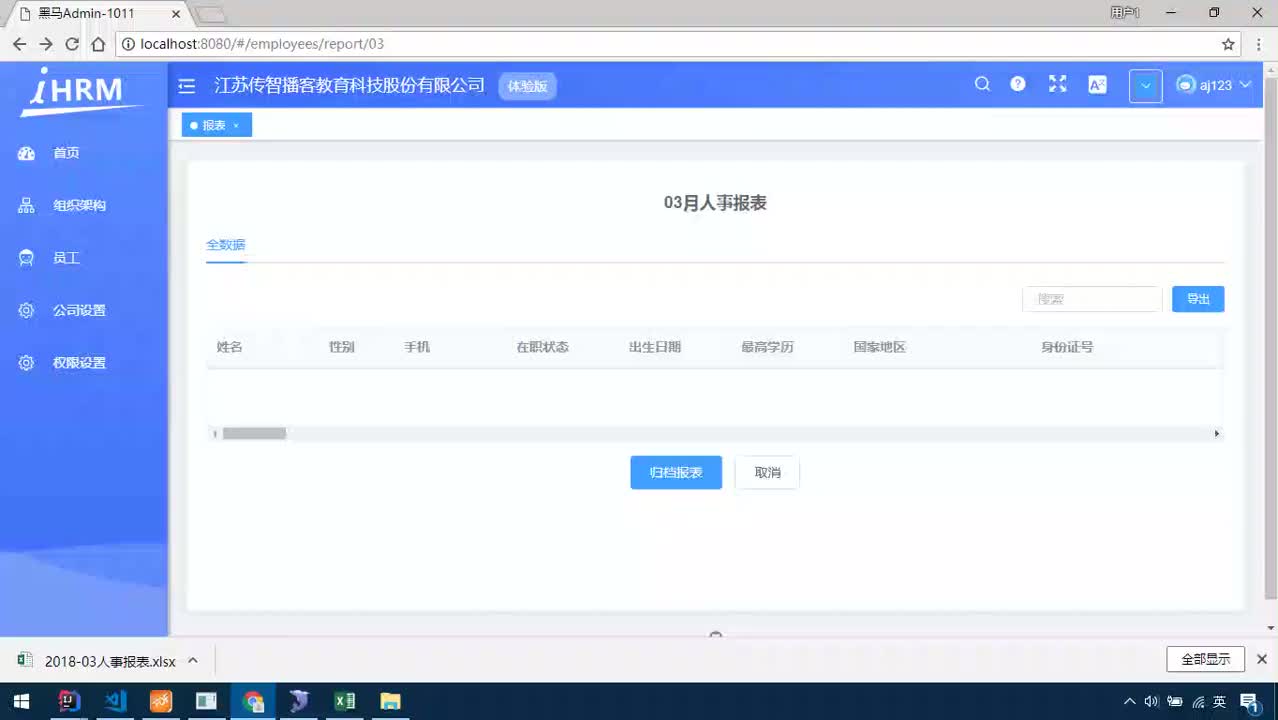The height and width of the screenshot is (720, 1278).
Task: Show hidden system tray icons
Action: (x=1129, y=701)
